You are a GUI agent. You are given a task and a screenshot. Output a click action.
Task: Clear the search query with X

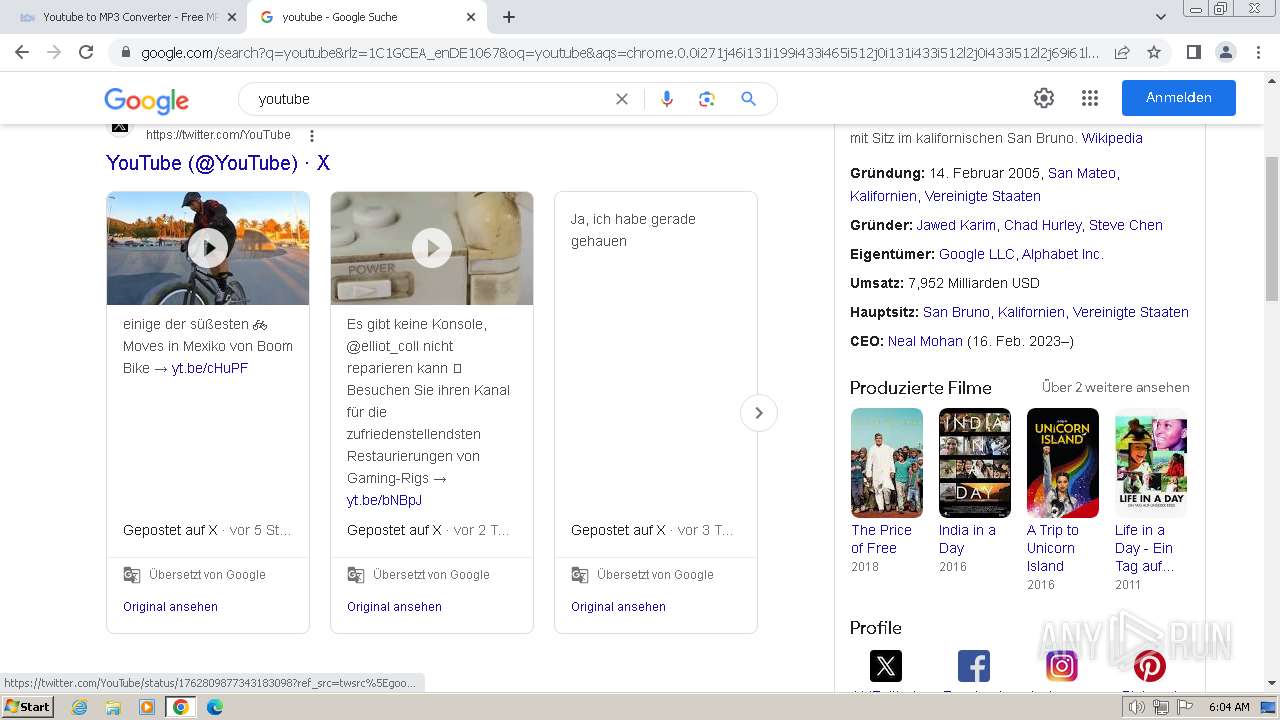click(621, 99)
